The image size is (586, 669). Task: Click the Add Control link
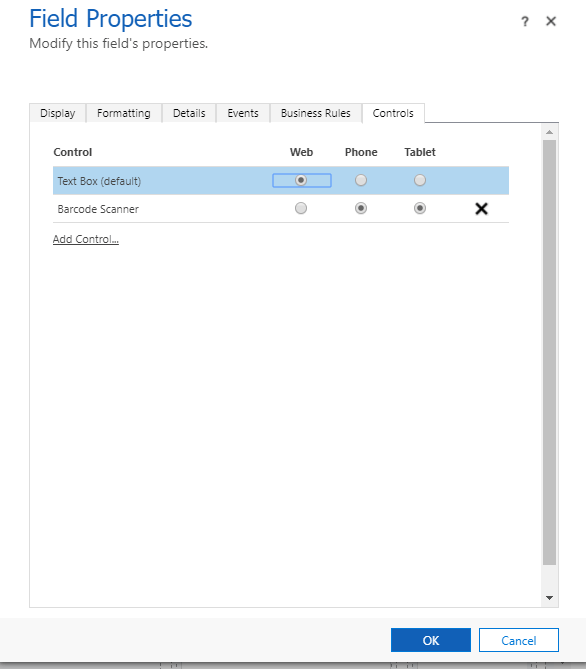[x=86, y=239]
